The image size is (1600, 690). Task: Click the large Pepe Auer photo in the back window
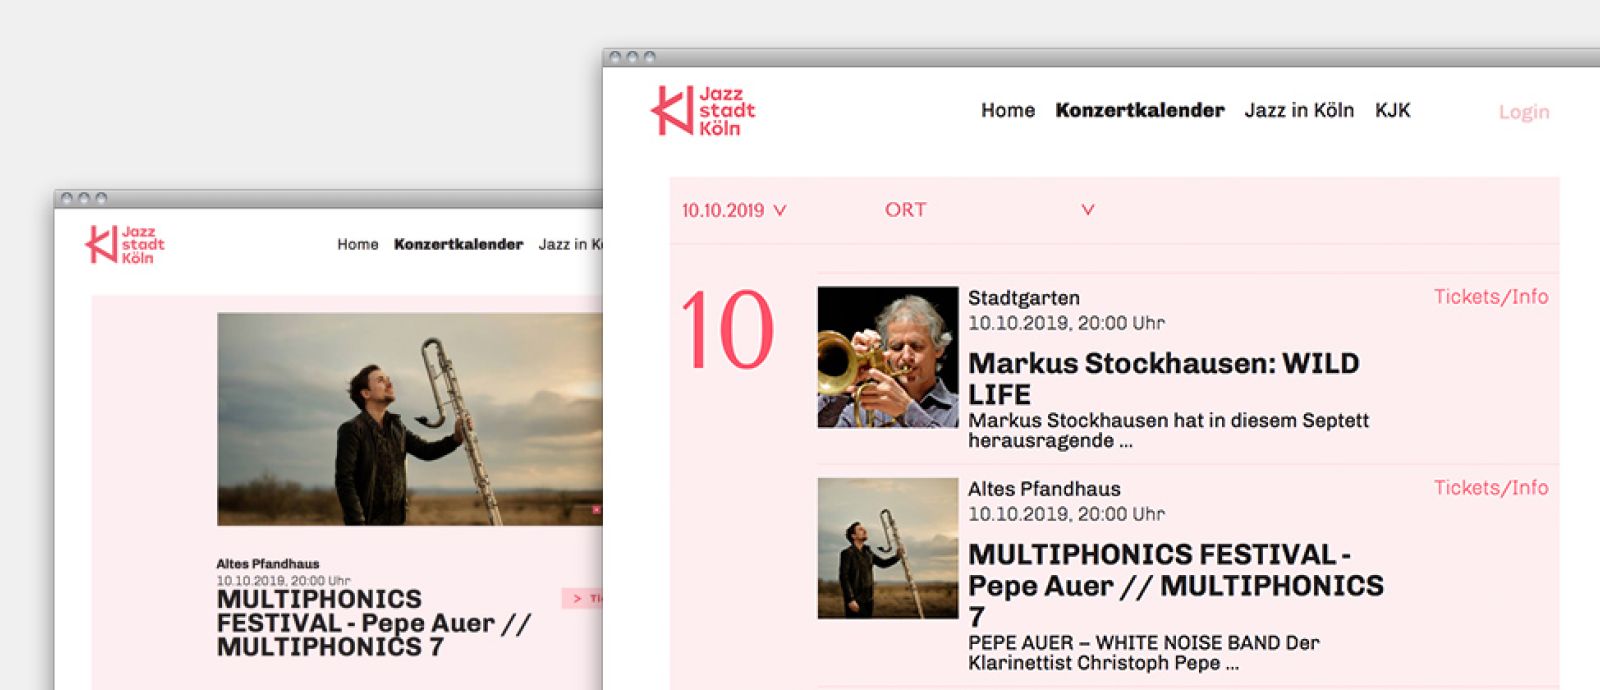(x=410, y=419)
